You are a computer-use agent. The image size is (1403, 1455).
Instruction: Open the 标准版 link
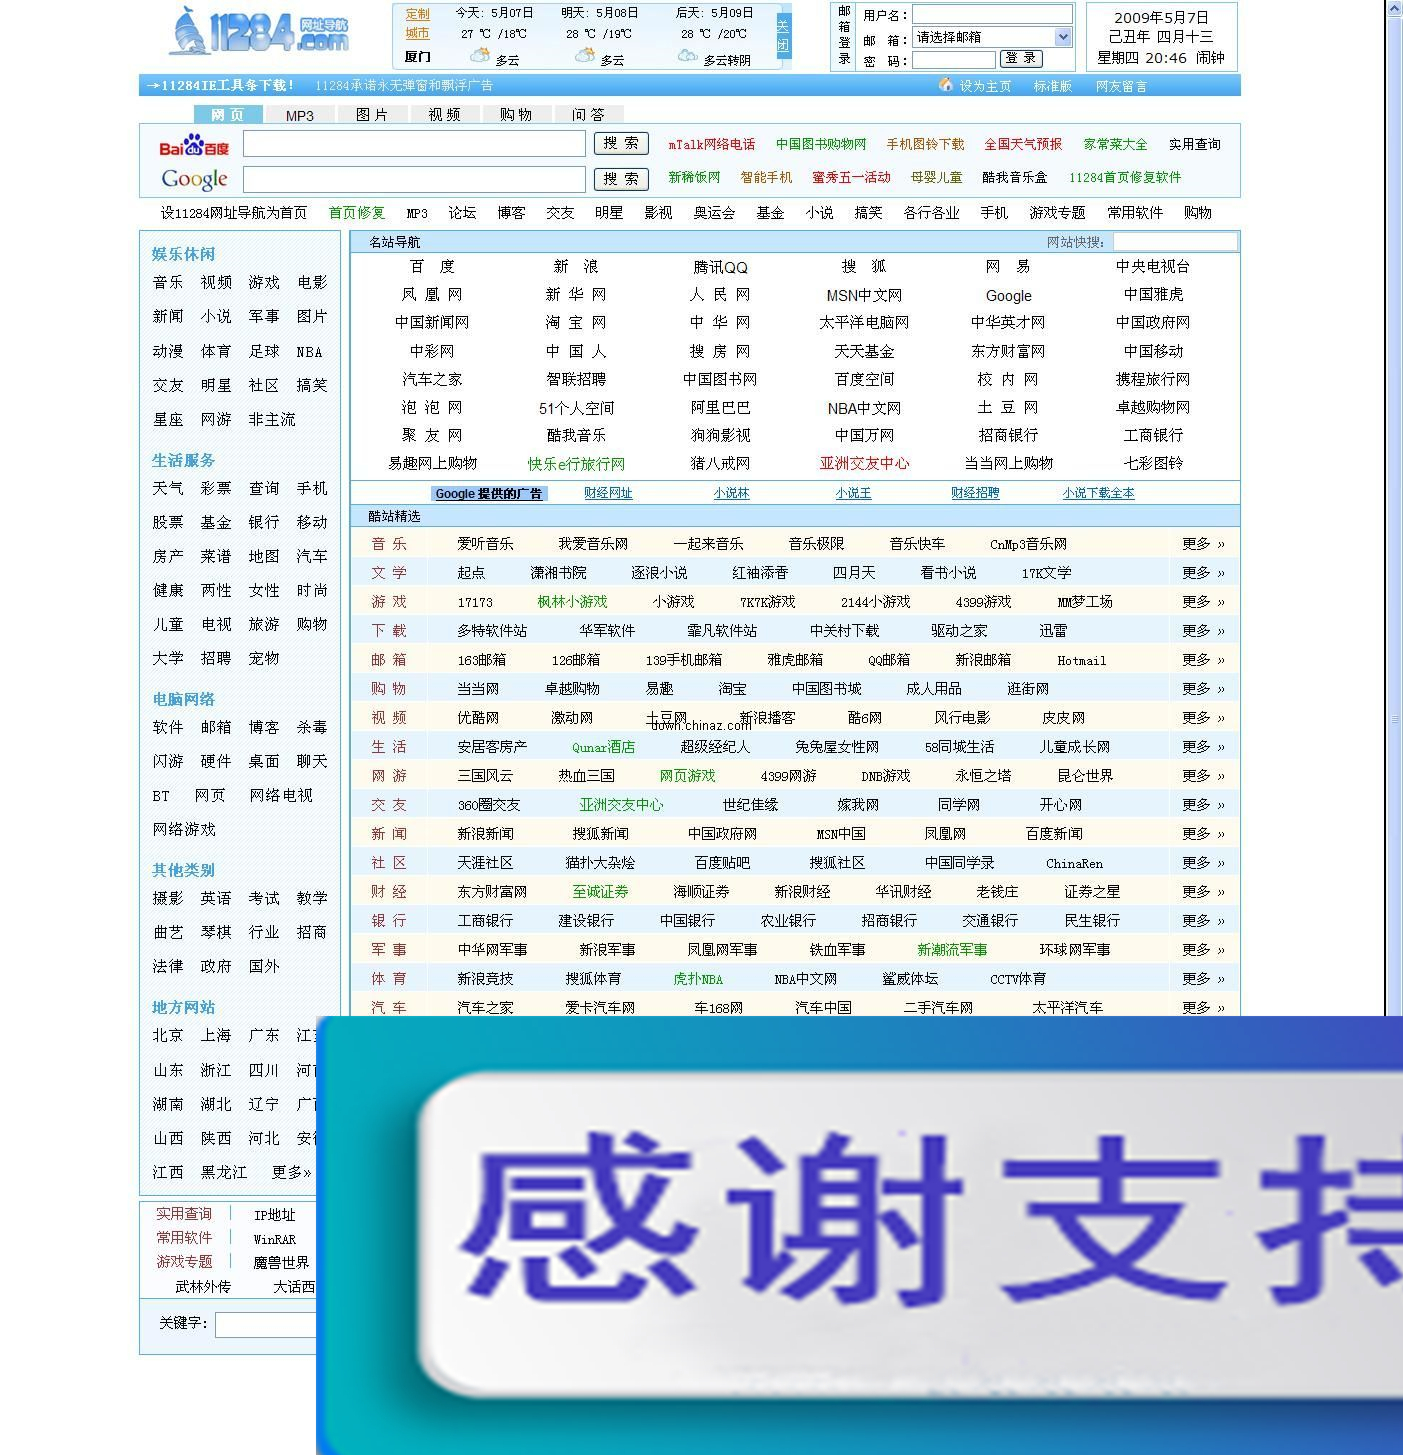(1052, 86)
